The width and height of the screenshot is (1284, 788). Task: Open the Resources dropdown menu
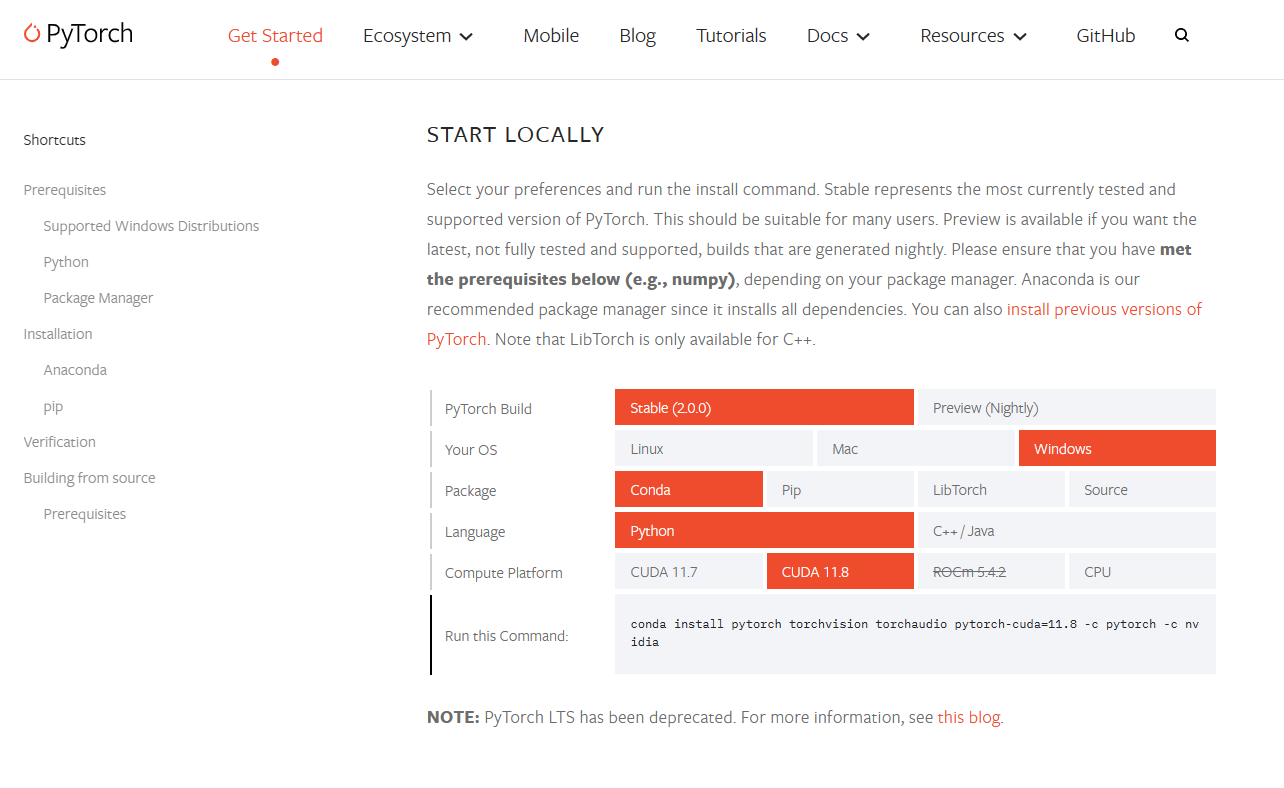click(973, 36)
